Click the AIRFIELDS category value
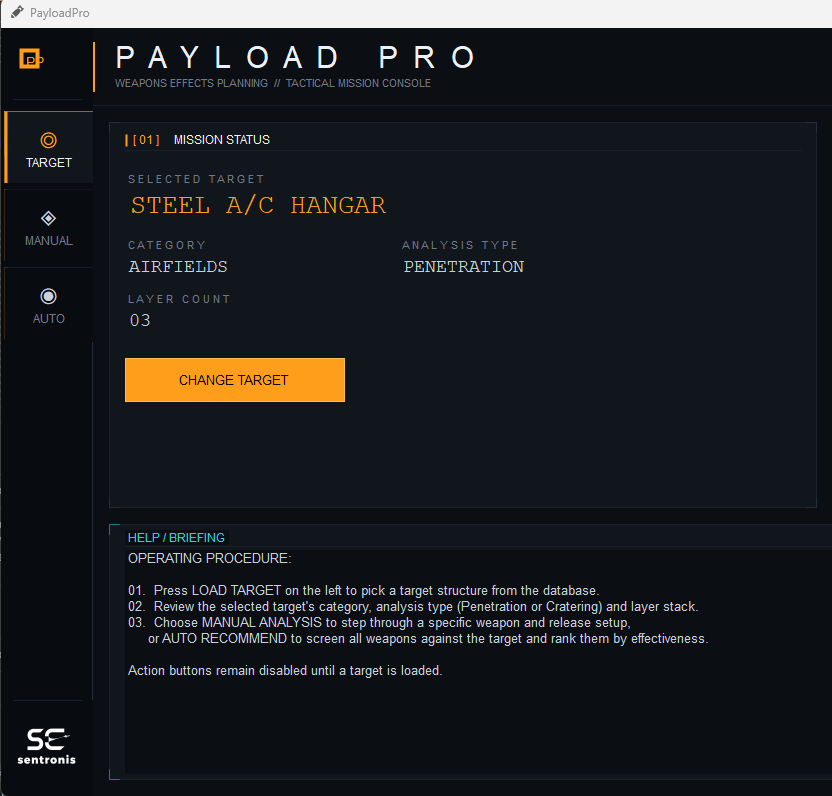Image resolution: width=832 pixels, height=796 pixels. 178,267
